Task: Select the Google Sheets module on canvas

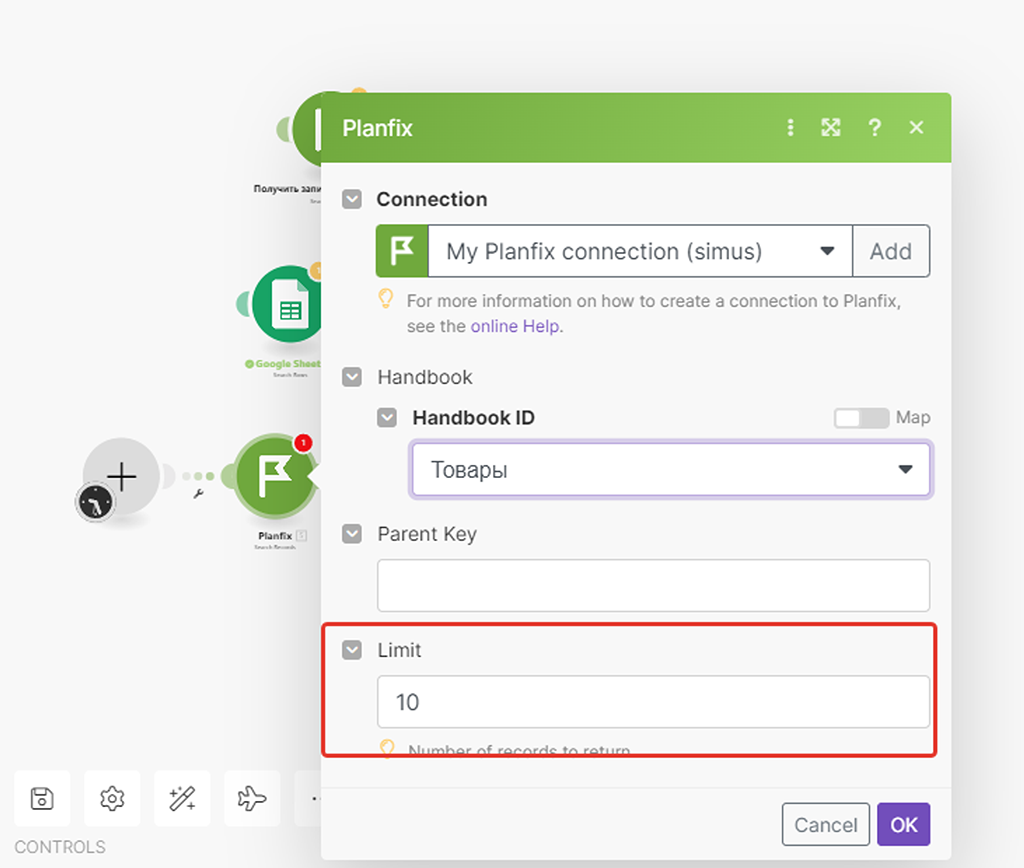Action: tap(288, 304)
